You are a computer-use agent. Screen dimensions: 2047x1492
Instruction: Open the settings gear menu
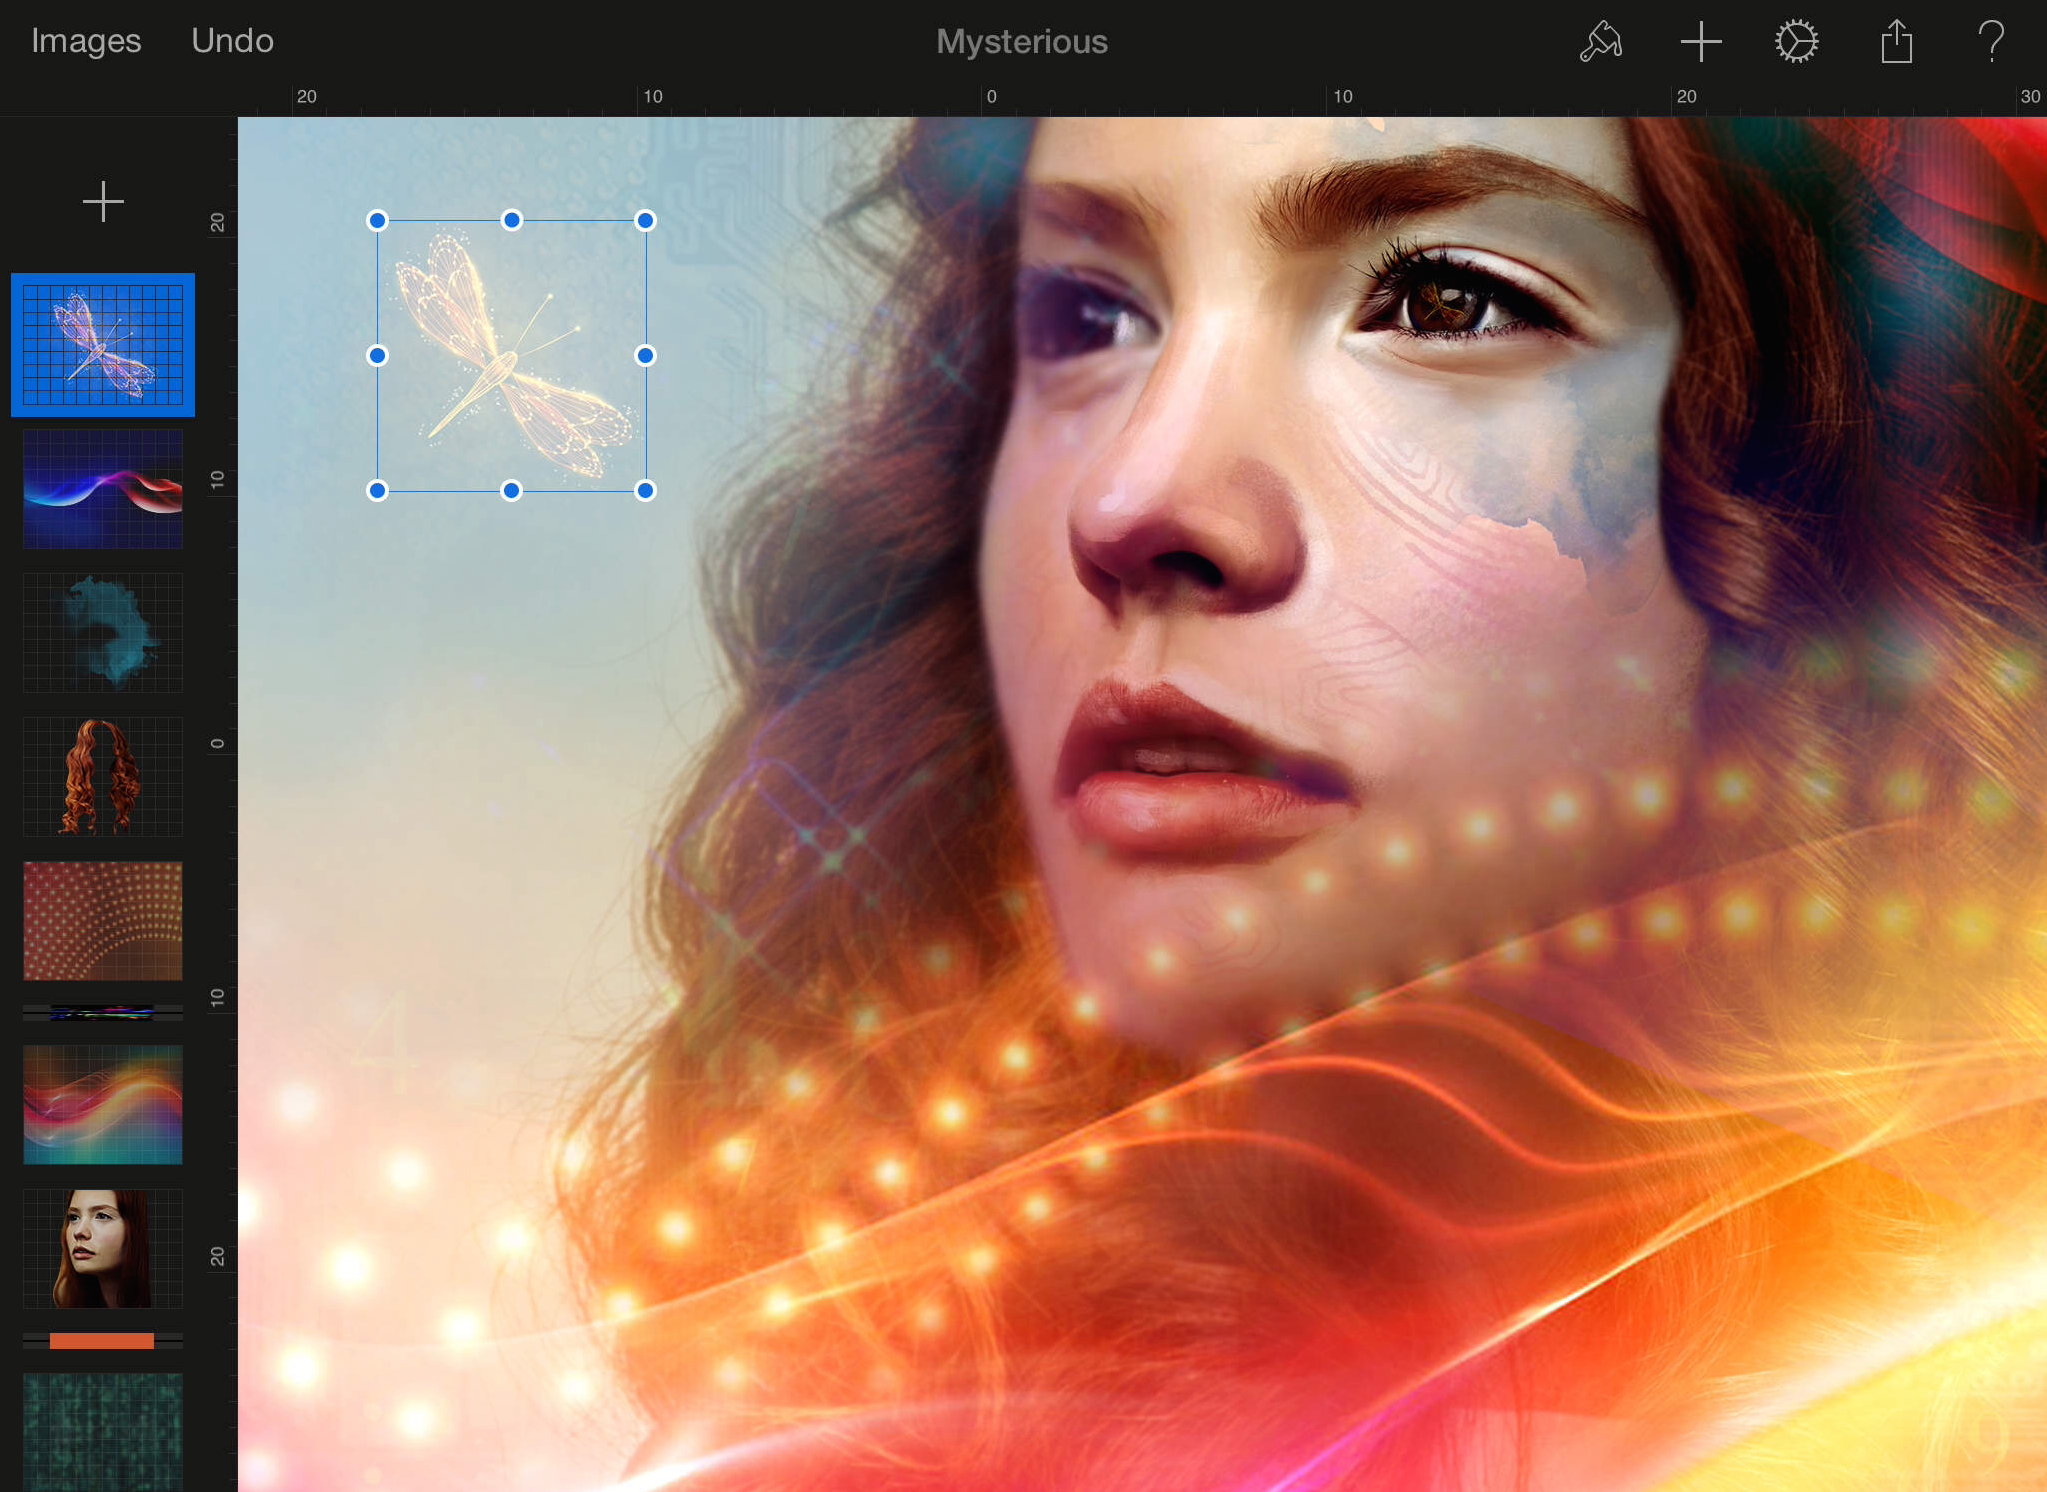click(x=1796, y=42)
